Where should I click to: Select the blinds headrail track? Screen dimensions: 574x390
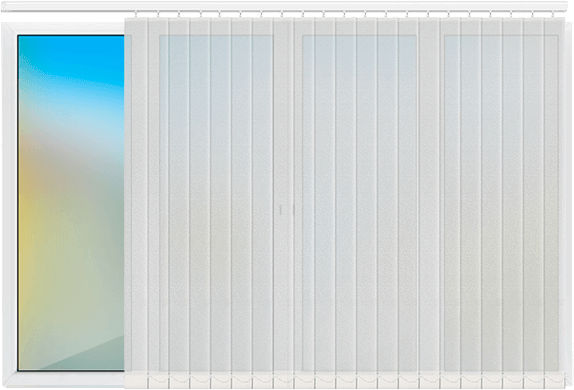[284, 7]
